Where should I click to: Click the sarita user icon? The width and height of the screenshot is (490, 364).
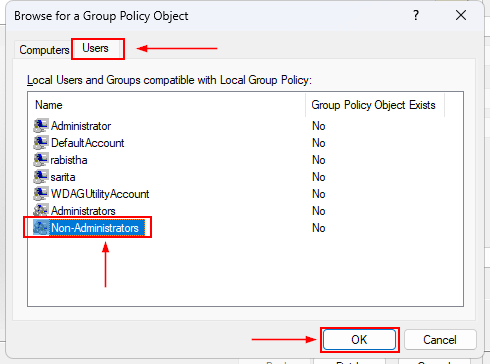[41, 177]
